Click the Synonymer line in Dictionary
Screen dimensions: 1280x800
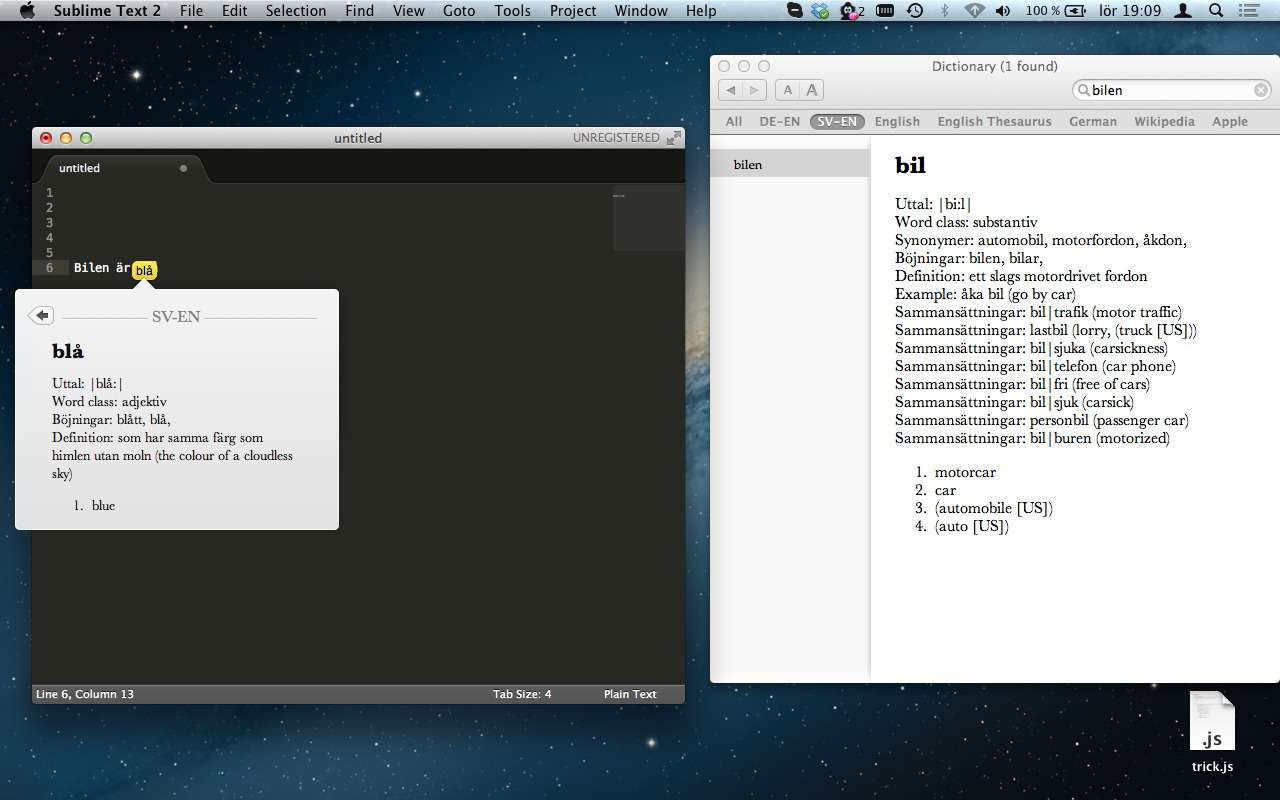pos(1041,240)
